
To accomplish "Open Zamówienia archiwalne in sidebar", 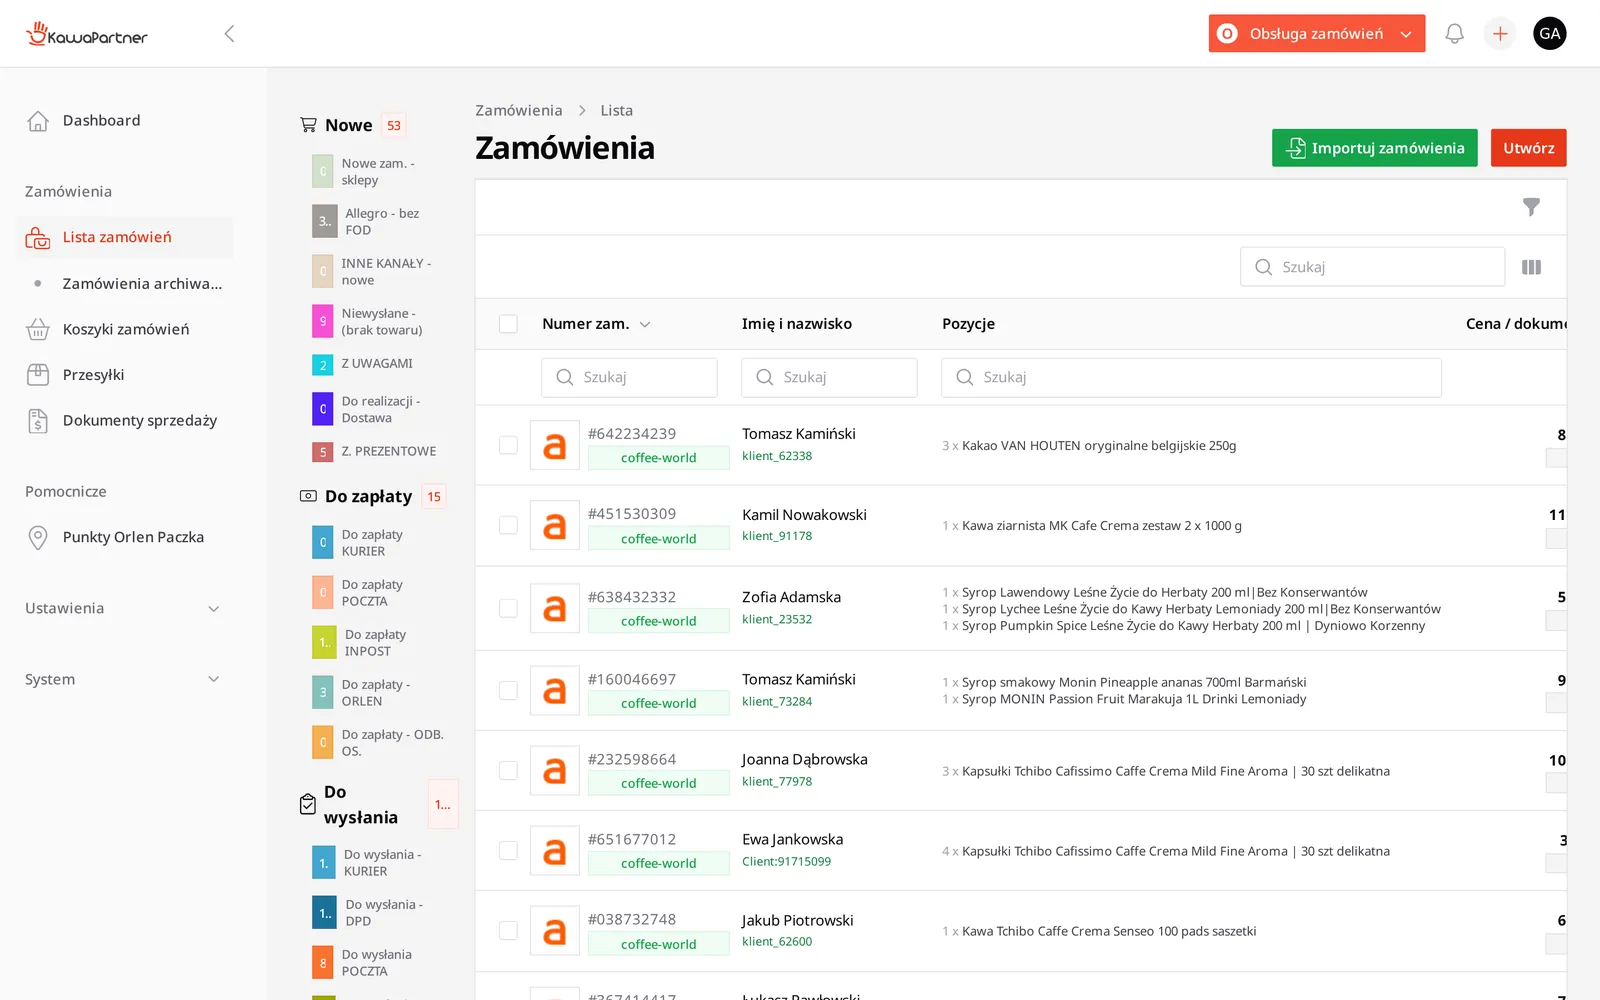I will coord(142,284).
